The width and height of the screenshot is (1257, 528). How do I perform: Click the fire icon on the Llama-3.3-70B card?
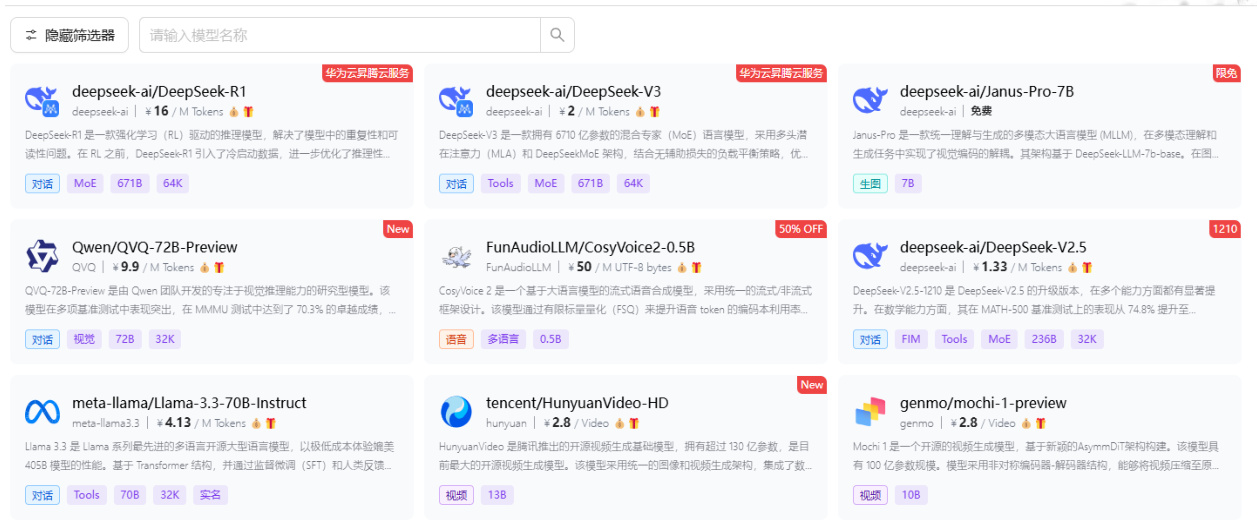[256, 423]
